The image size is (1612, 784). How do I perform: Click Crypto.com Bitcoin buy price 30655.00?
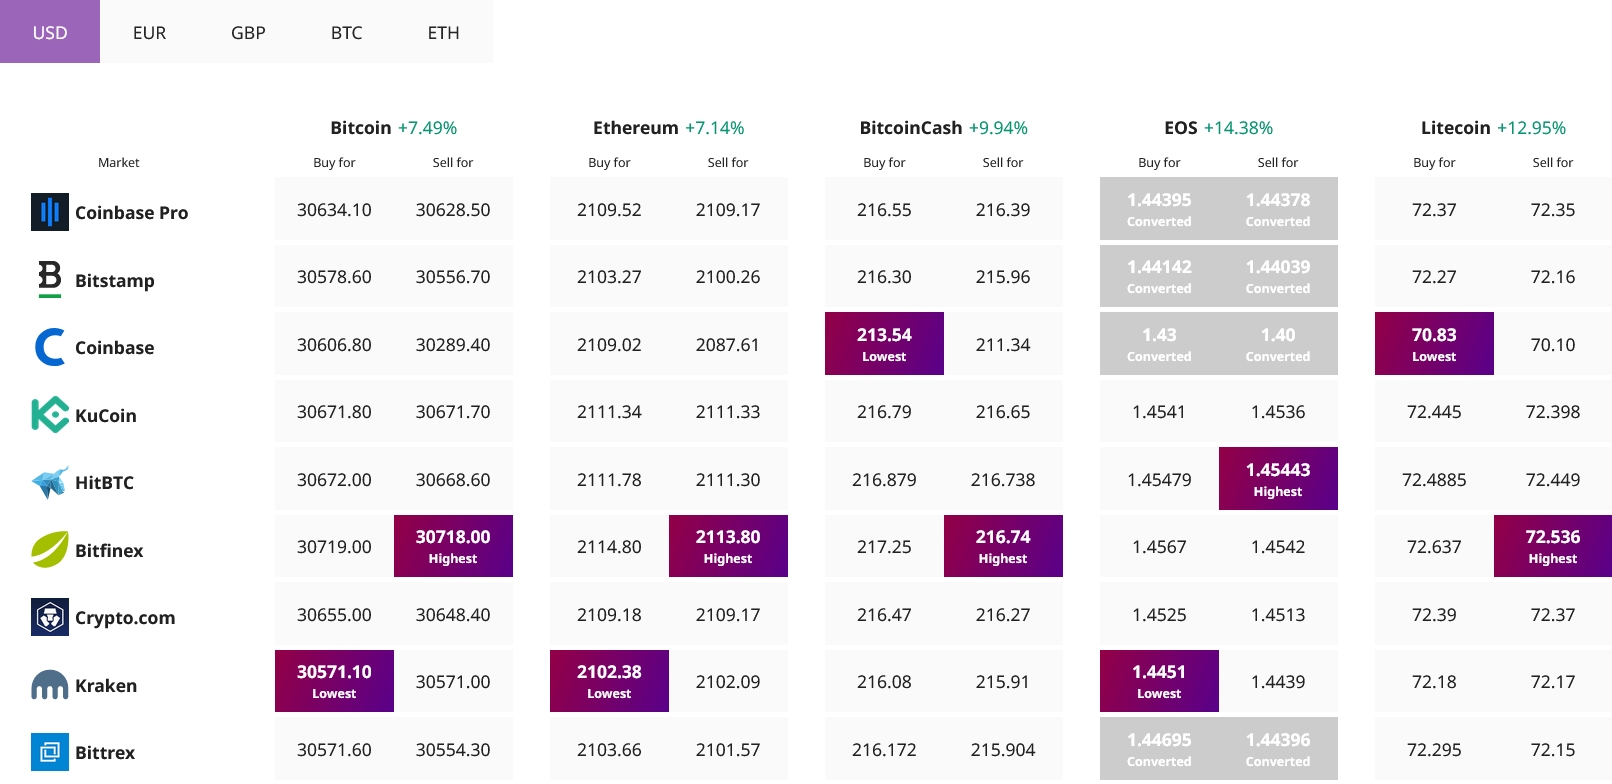(334, 615)
